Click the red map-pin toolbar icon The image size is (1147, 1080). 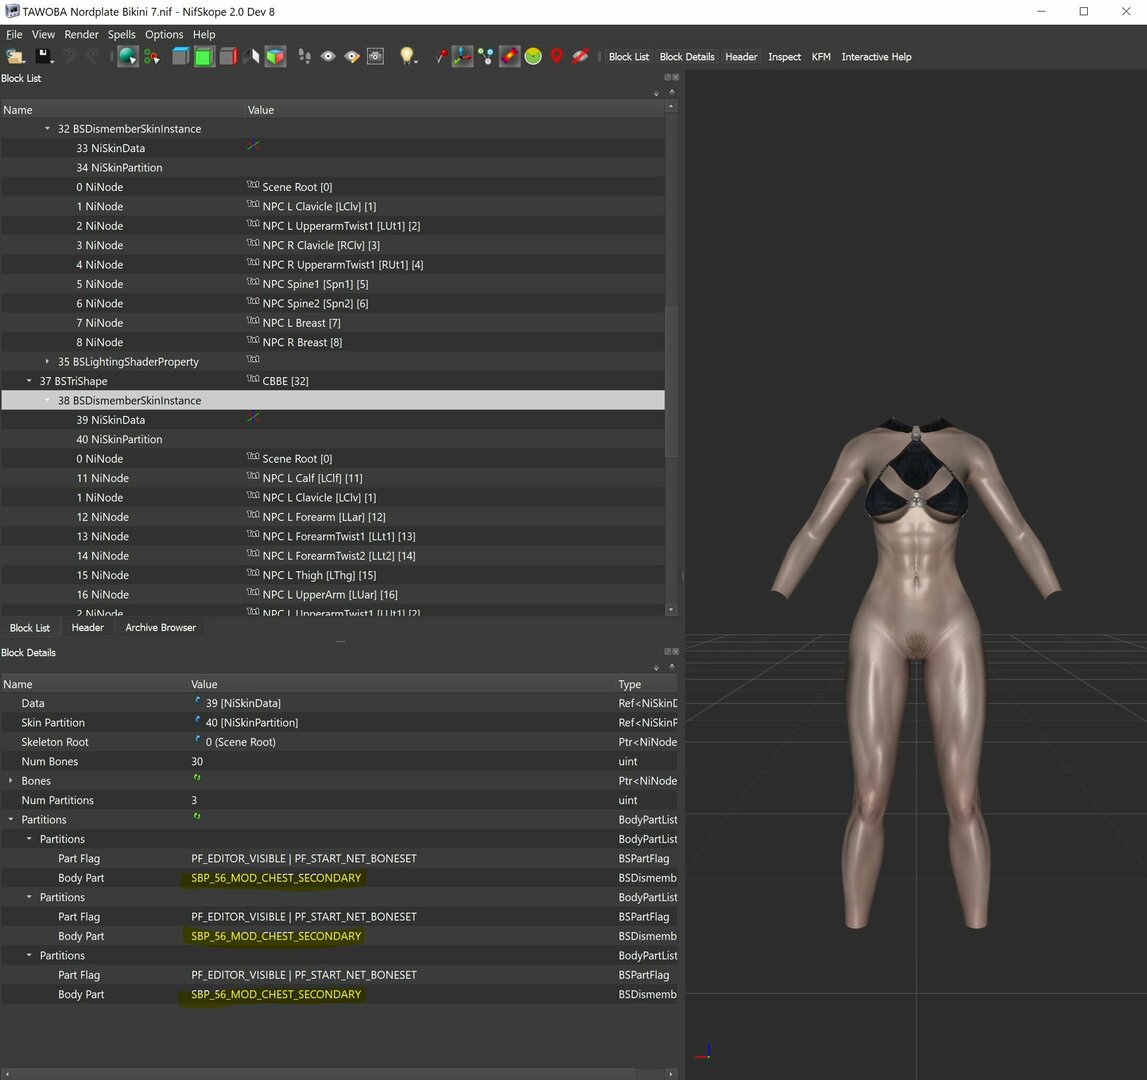(557, 56)
